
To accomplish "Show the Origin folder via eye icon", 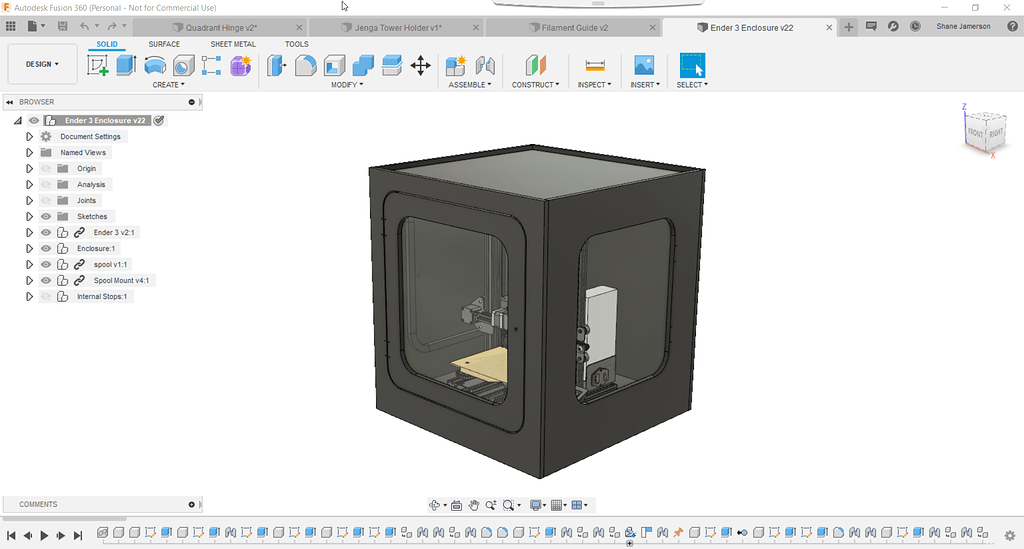I will [45, 169].
